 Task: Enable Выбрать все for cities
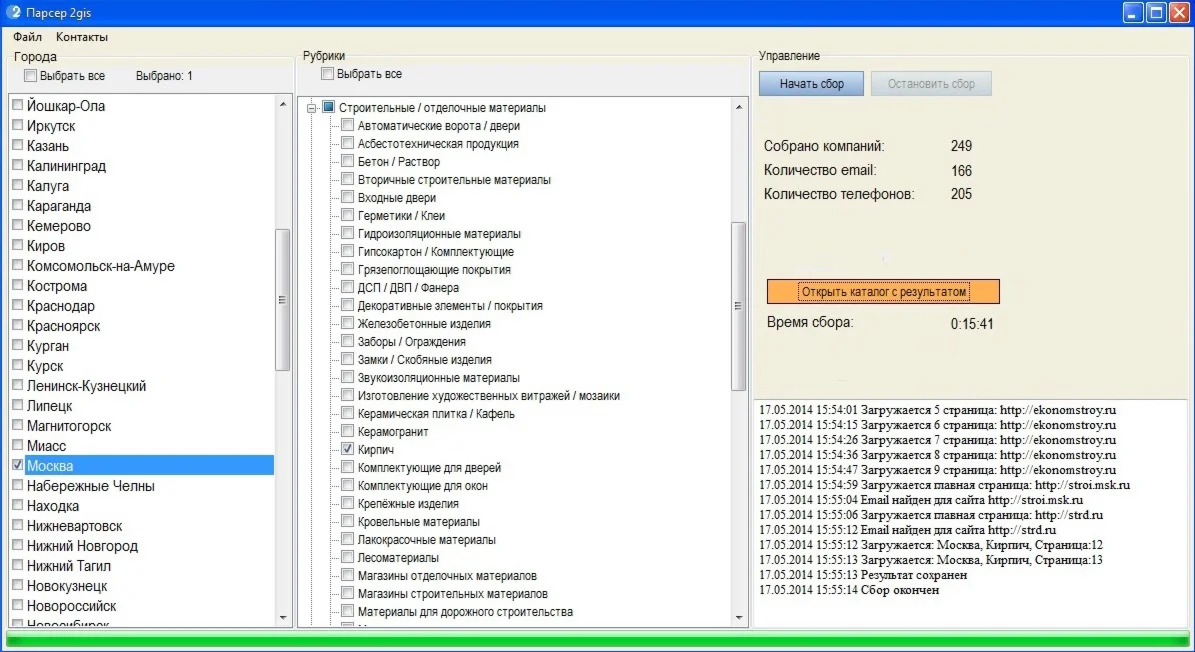(x=30, y=76)
